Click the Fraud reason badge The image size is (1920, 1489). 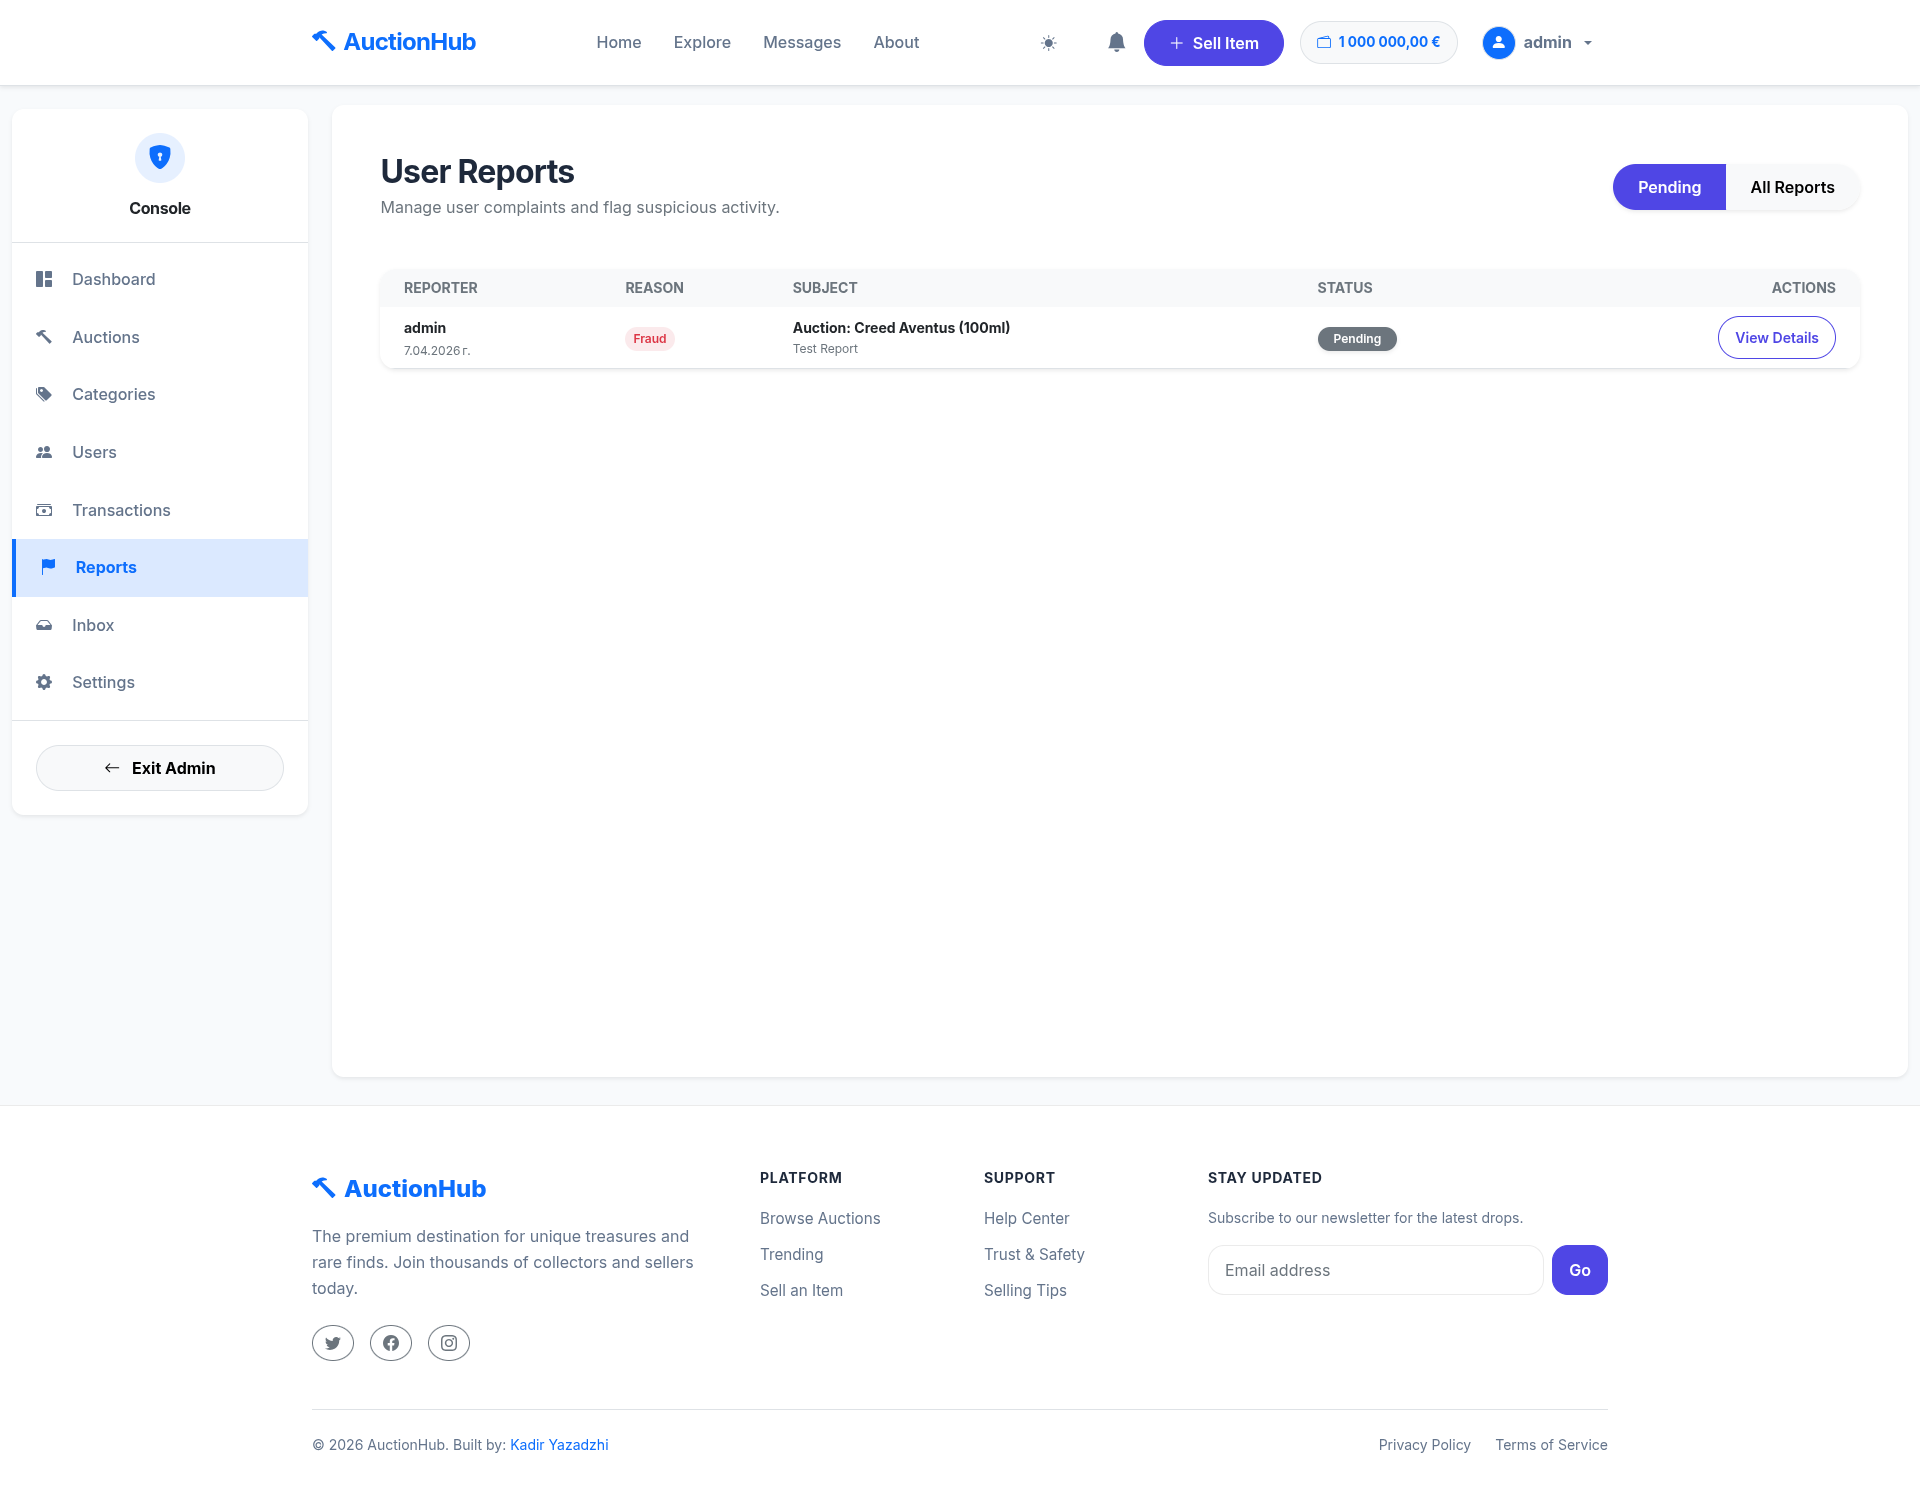point(650,339)
